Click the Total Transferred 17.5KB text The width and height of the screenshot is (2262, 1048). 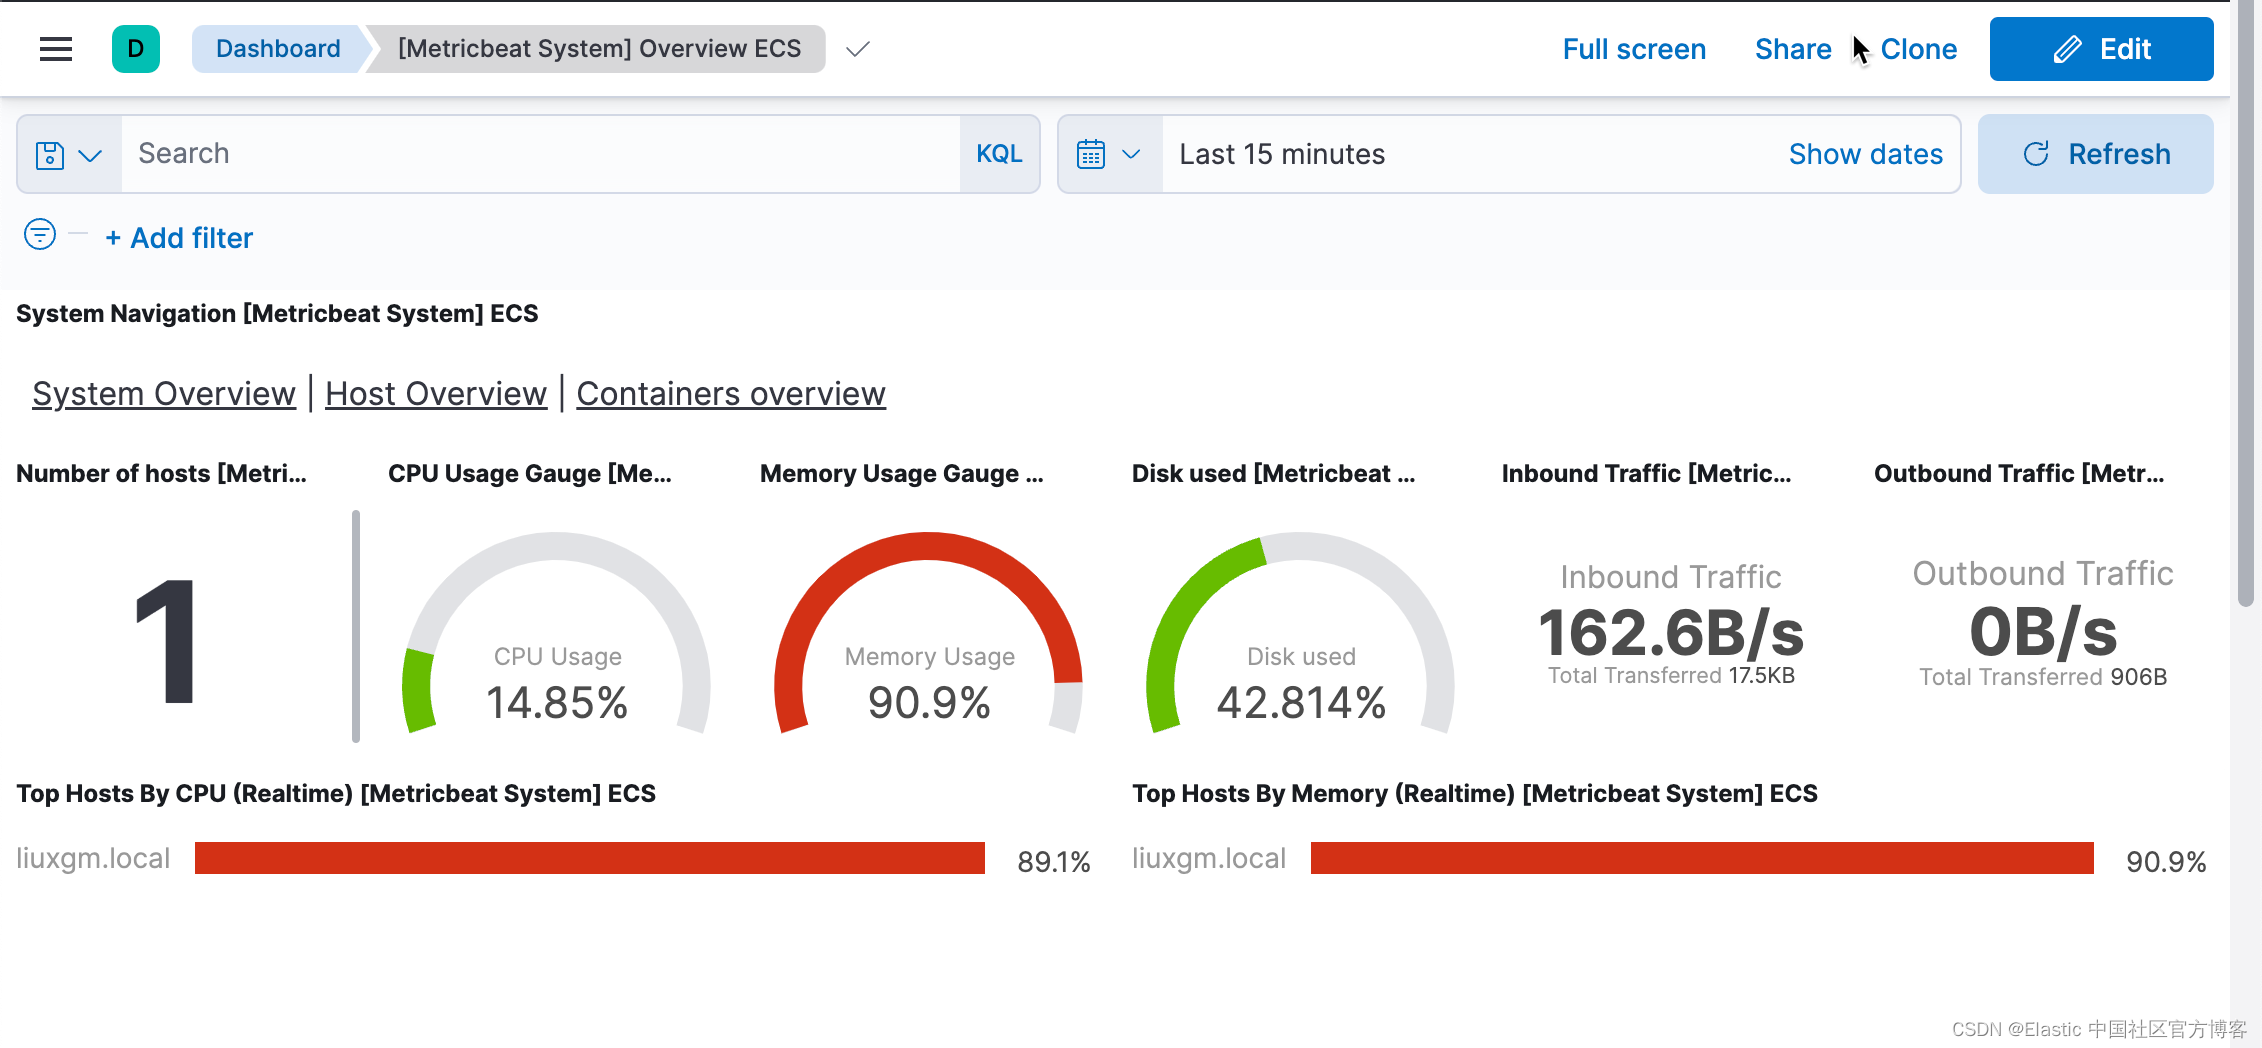[1671, 676]
